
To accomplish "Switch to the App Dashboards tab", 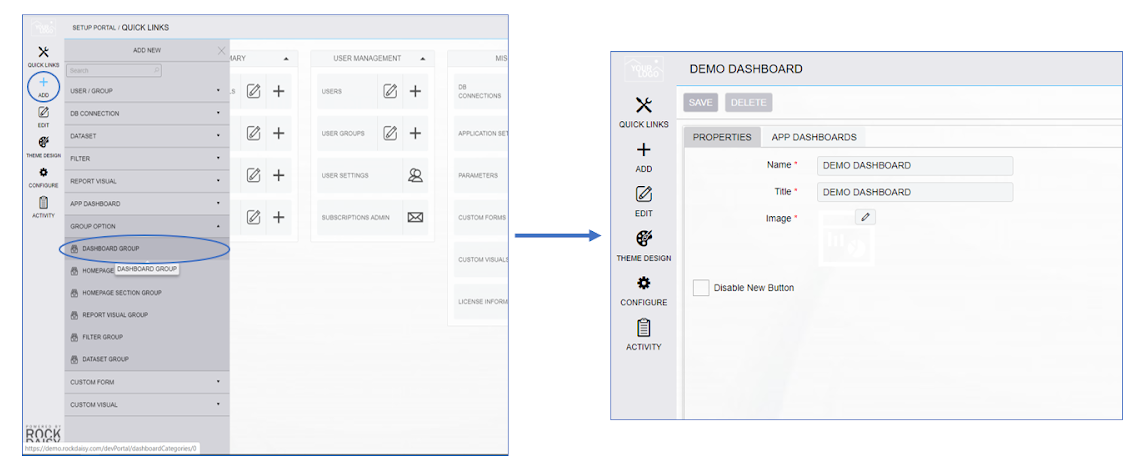I will tap(814, 136).
